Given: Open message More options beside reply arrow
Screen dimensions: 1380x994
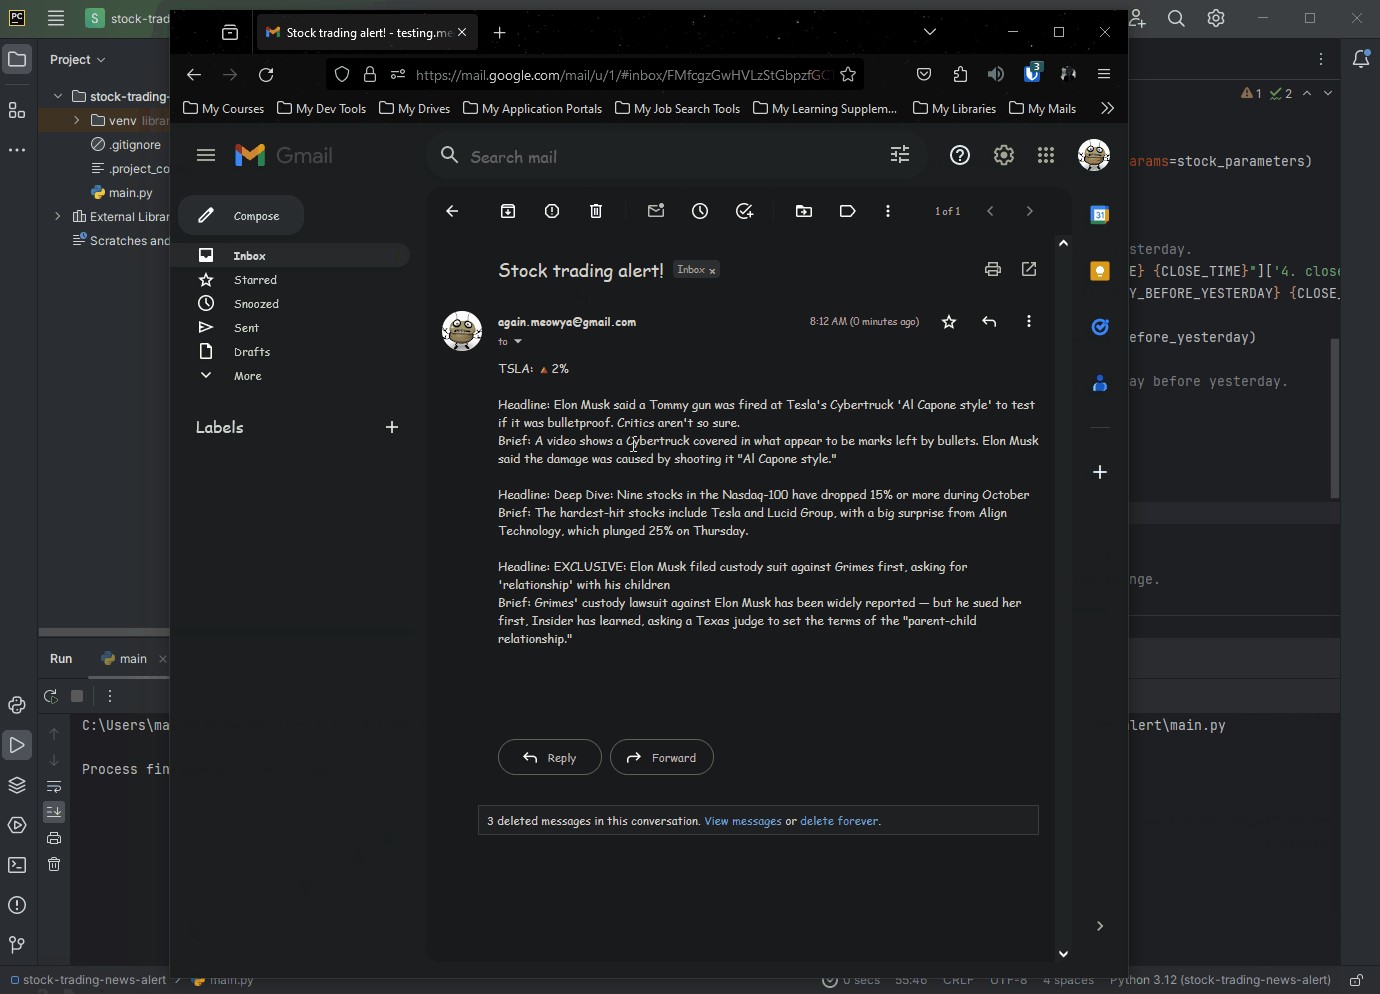Looking at the screenshot, I should [x=1029, y=322].
